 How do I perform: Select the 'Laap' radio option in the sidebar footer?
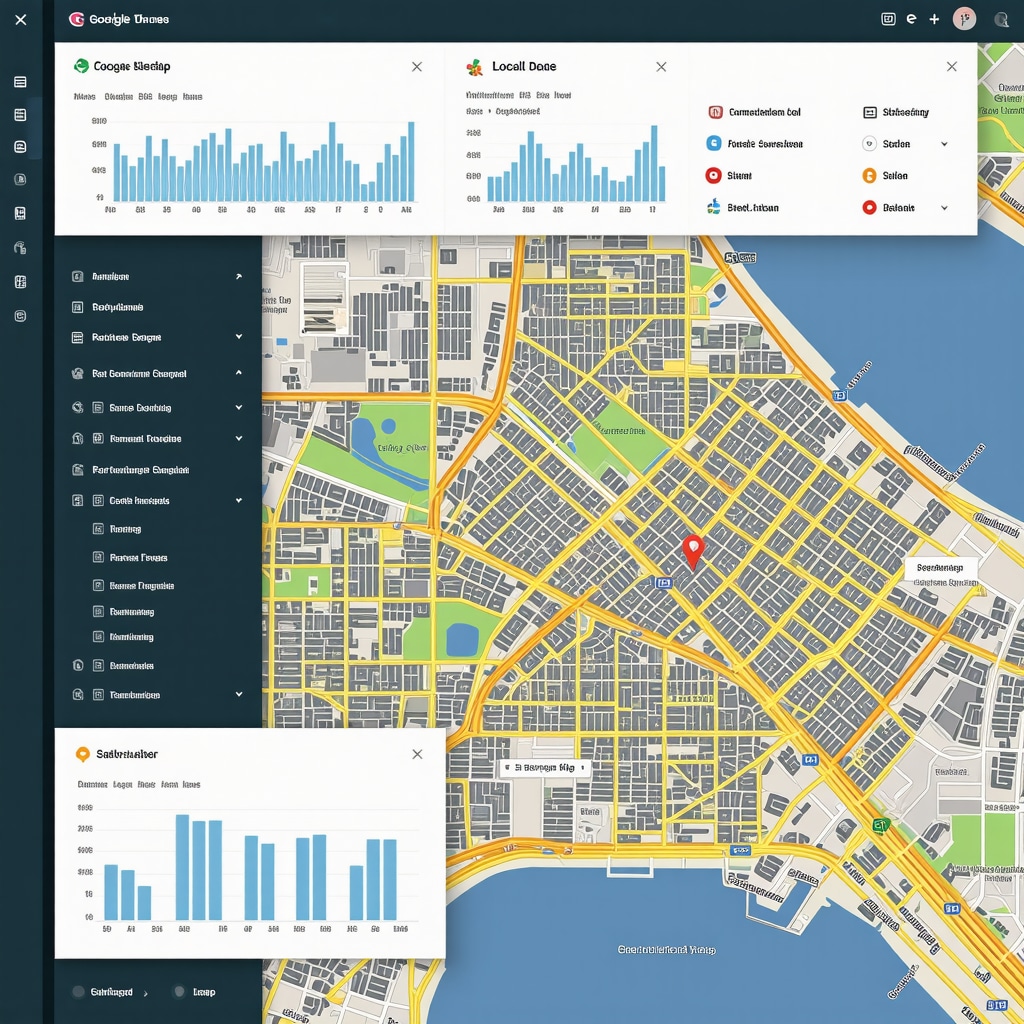(179, 992)
